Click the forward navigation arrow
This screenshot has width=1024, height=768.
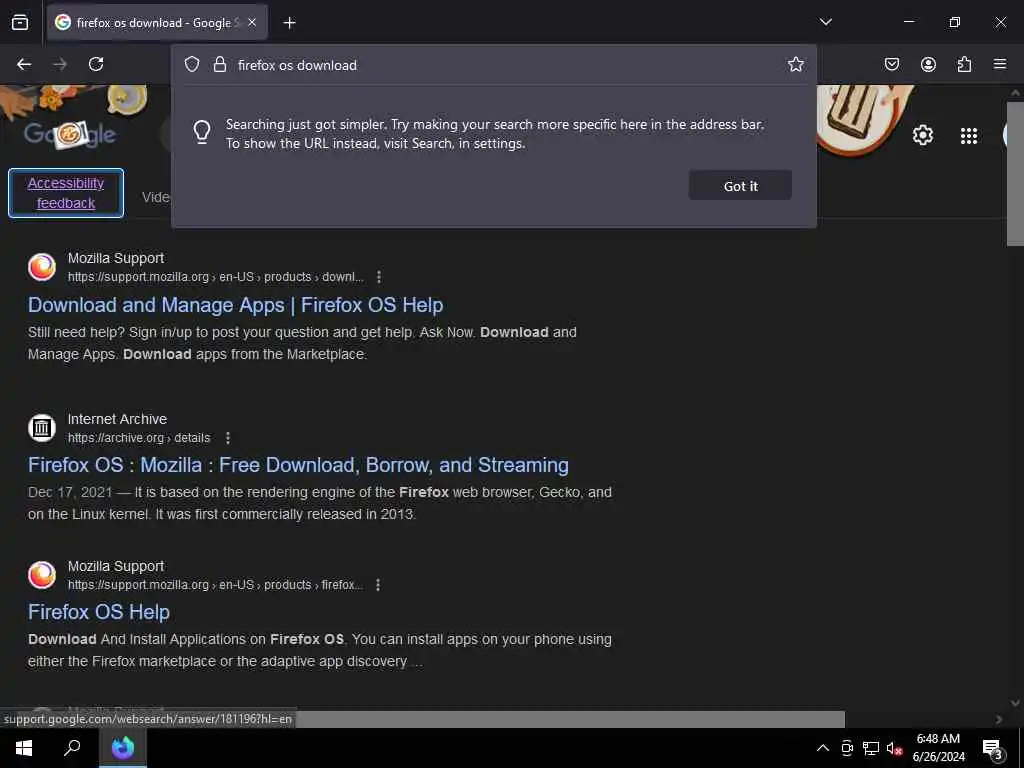click(x=60, y=64)
